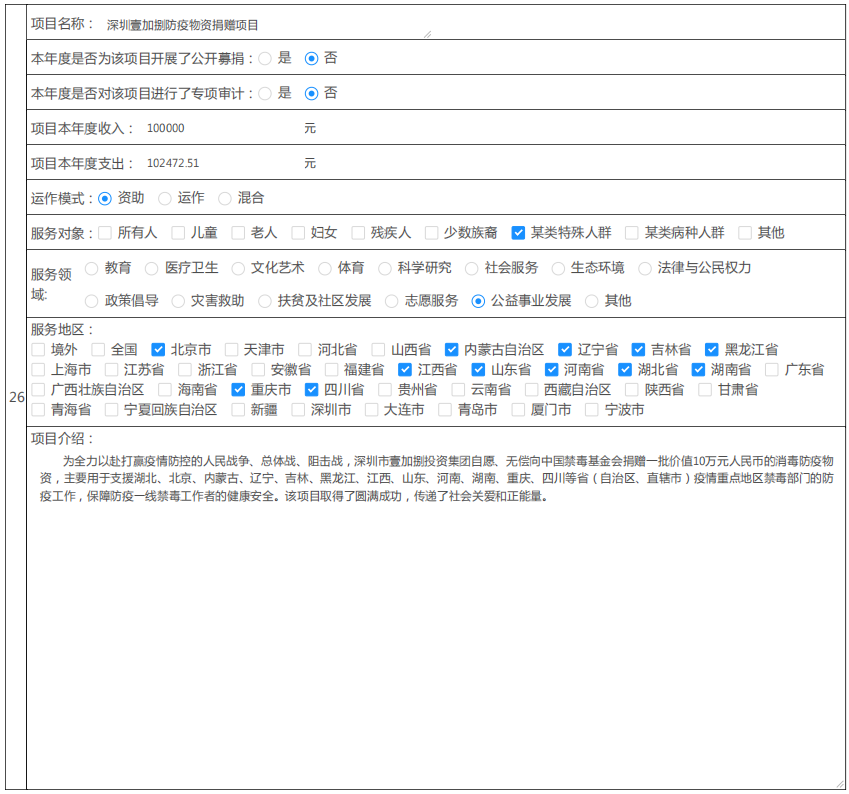This screenshot has width=849, height=794.
Task: Choose 运作 as the 运作模式
Action: coord(165,199)
